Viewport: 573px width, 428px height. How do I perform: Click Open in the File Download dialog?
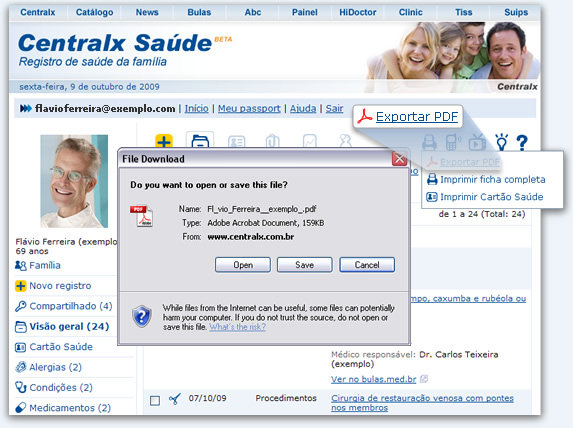pos(243,265)
